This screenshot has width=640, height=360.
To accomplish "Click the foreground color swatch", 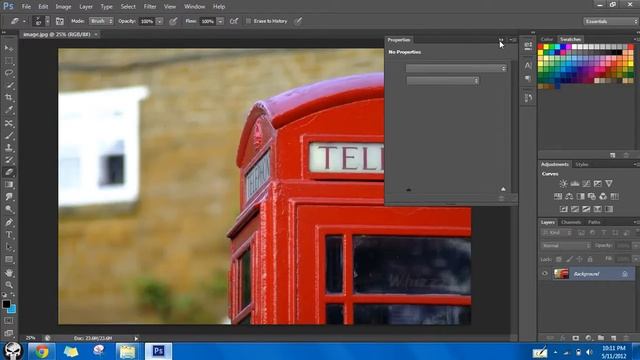I will [6, 304].
